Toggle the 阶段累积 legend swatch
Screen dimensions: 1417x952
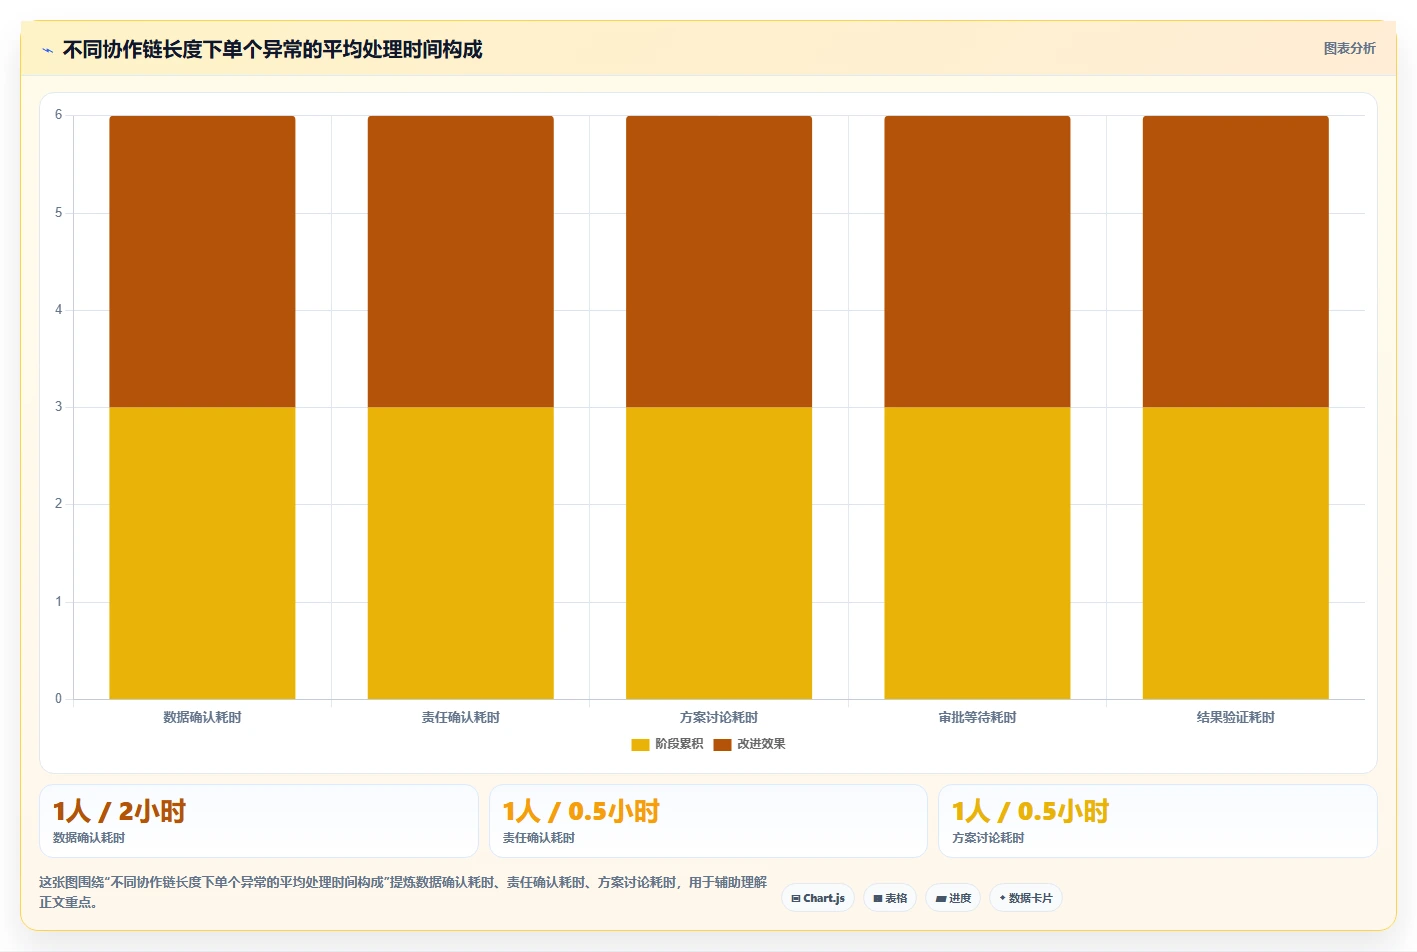[x=640, y=744]
